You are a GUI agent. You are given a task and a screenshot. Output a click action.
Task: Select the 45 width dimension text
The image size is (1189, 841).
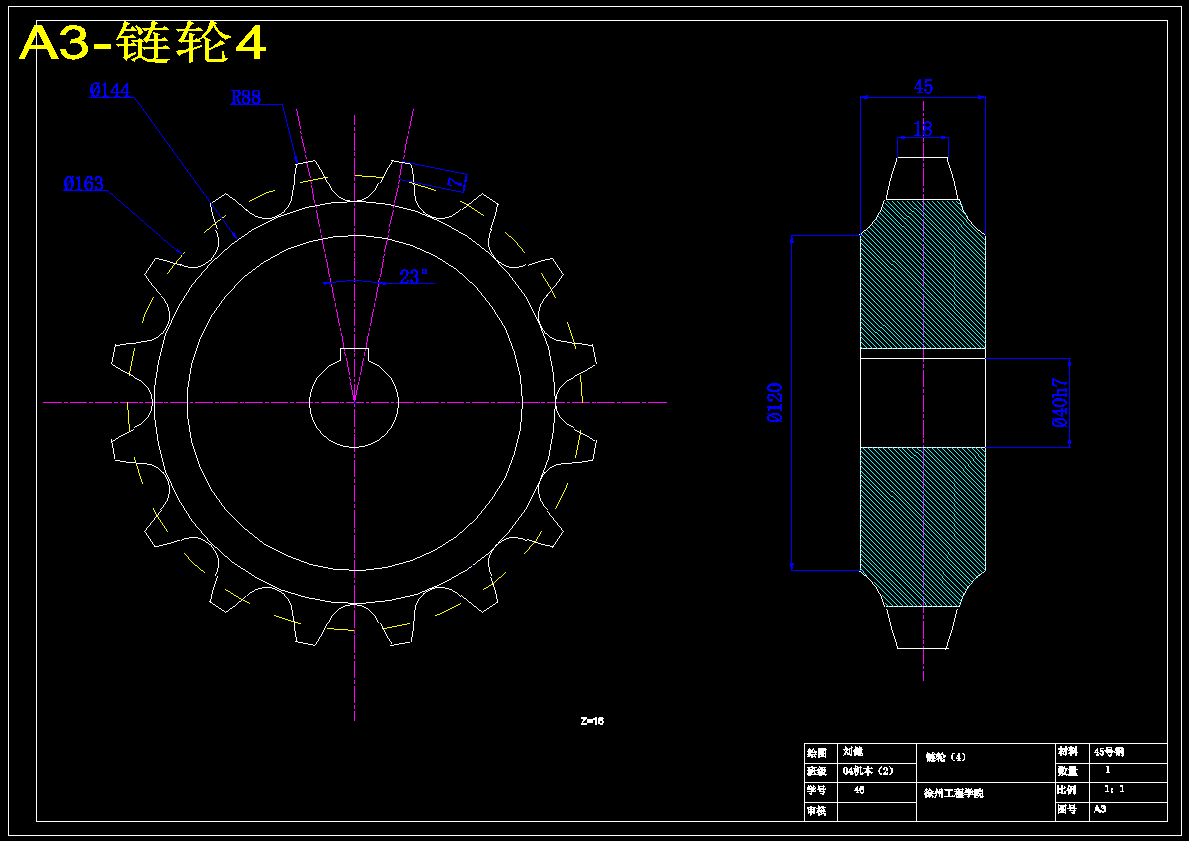(923, 86)
